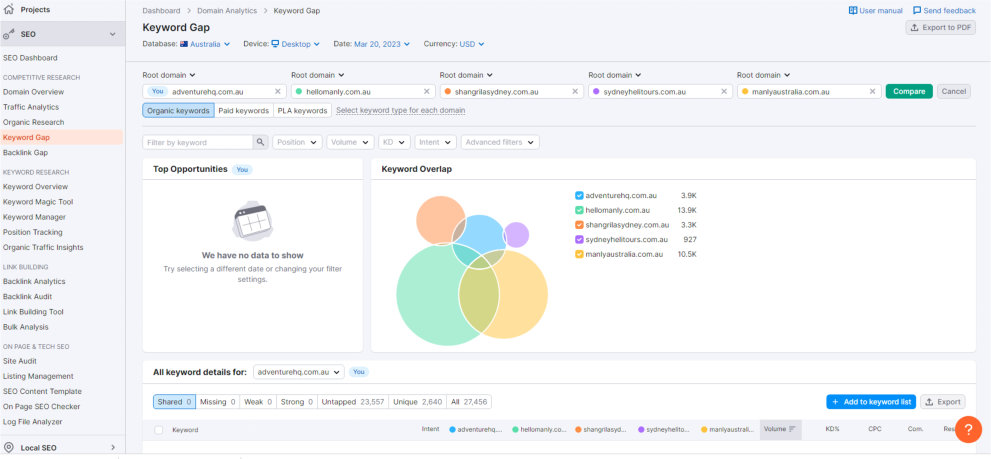This screenshot has height=459, width=991.
Task: Clear hellomanly.com.au domain with its X icon
Action: (427, 92)
